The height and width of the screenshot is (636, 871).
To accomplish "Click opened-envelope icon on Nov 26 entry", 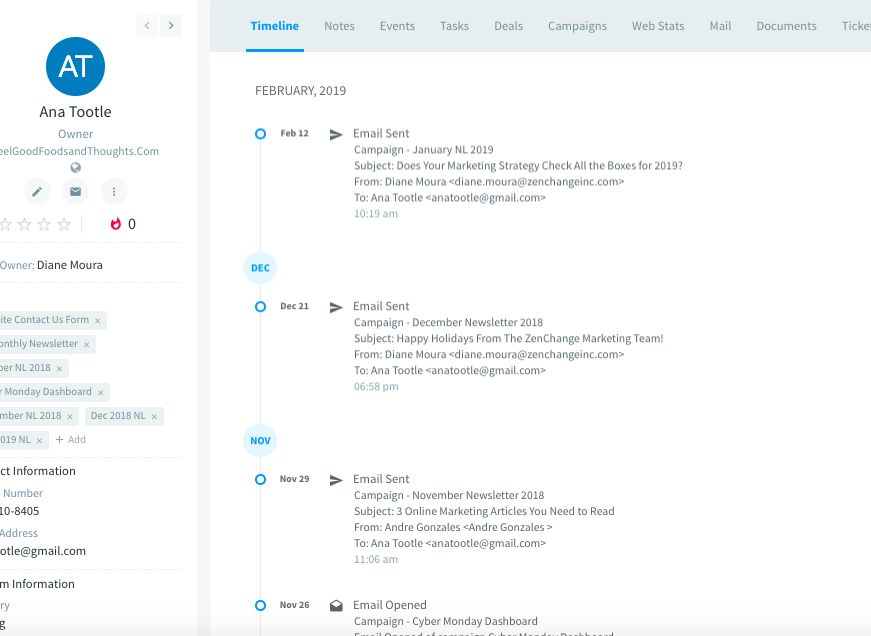I will click(336, 605).
